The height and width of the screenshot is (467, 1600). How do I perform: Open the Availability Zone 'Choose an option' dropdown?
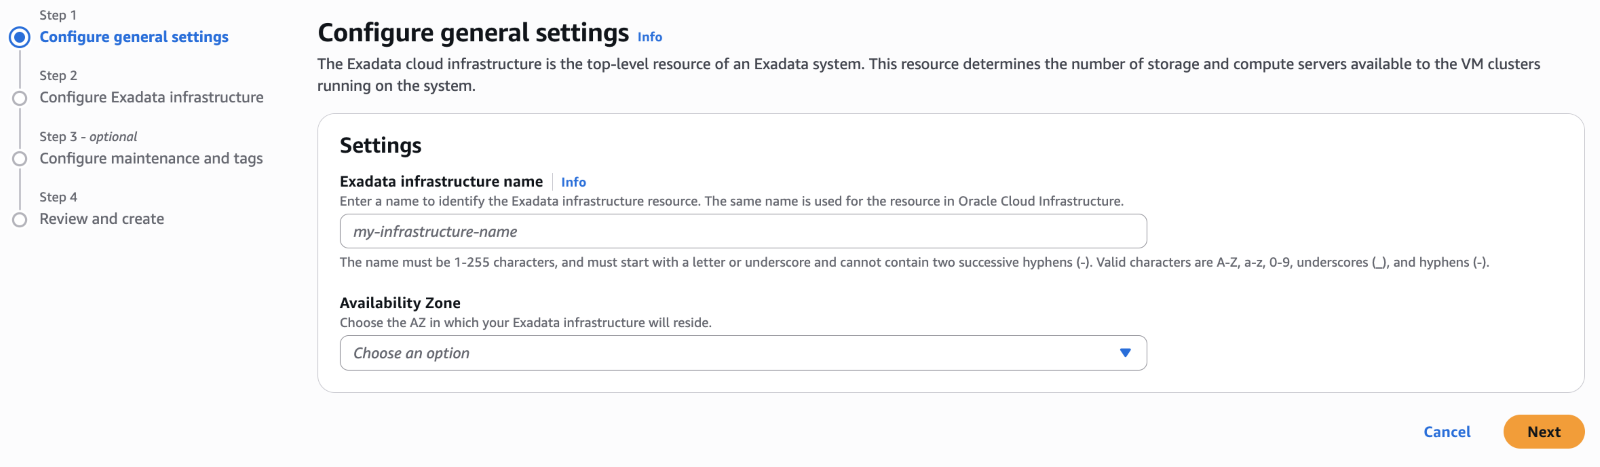(x=730, y=353)
